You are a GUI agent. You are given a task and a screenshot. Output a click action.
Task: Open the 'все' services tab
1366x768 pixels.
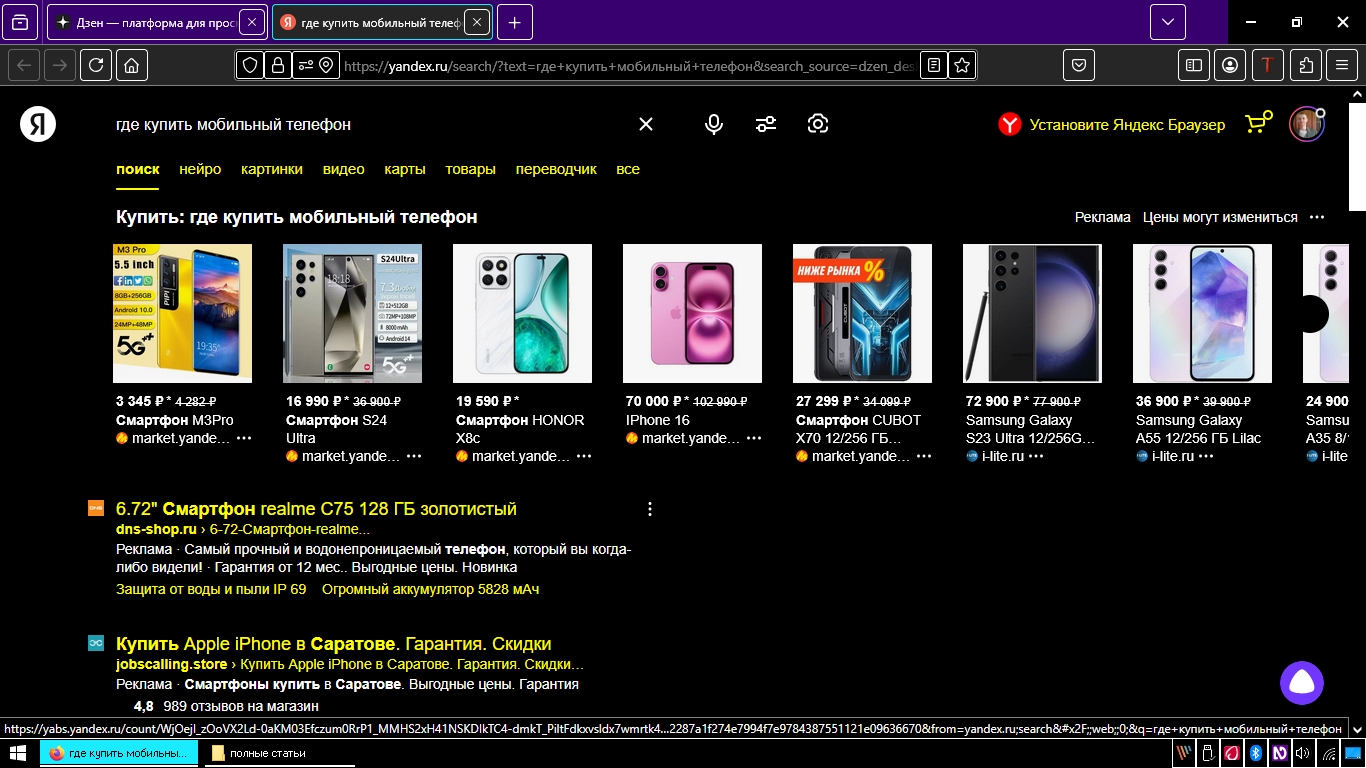click(628, 169)
